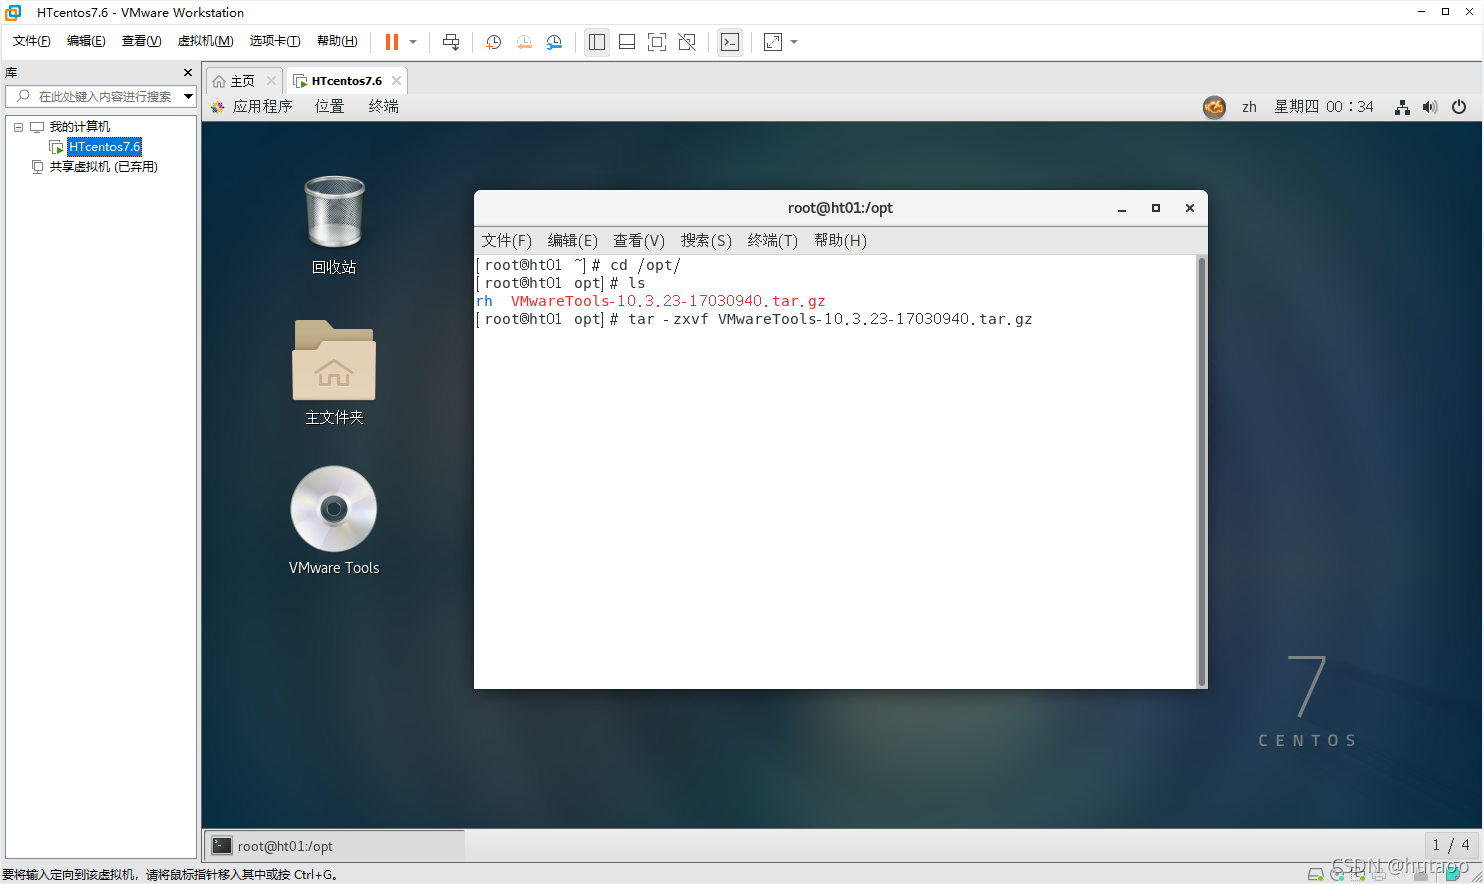This screenshot has width=1484, height=884.
Task: Open the clock showing 星期四 00:34
Action: (1323, 107)
